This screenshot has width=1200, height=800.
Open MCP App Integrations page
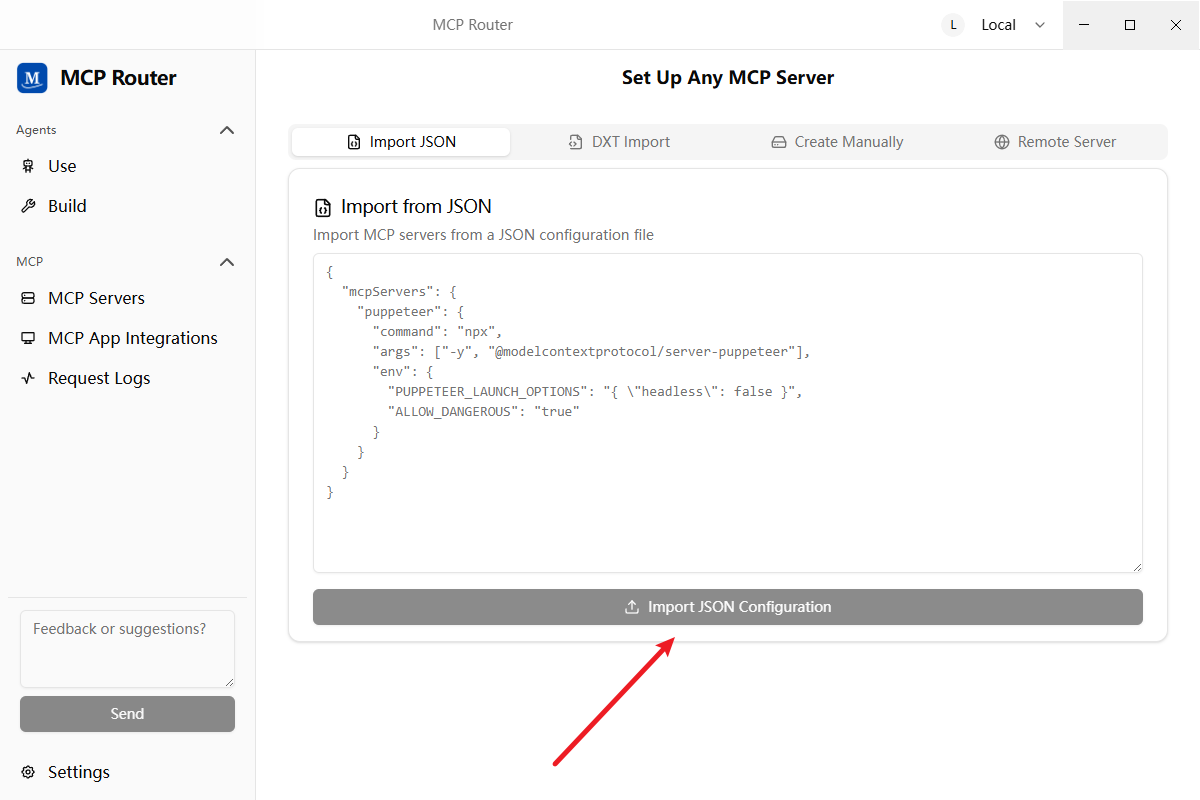[132, 338]
